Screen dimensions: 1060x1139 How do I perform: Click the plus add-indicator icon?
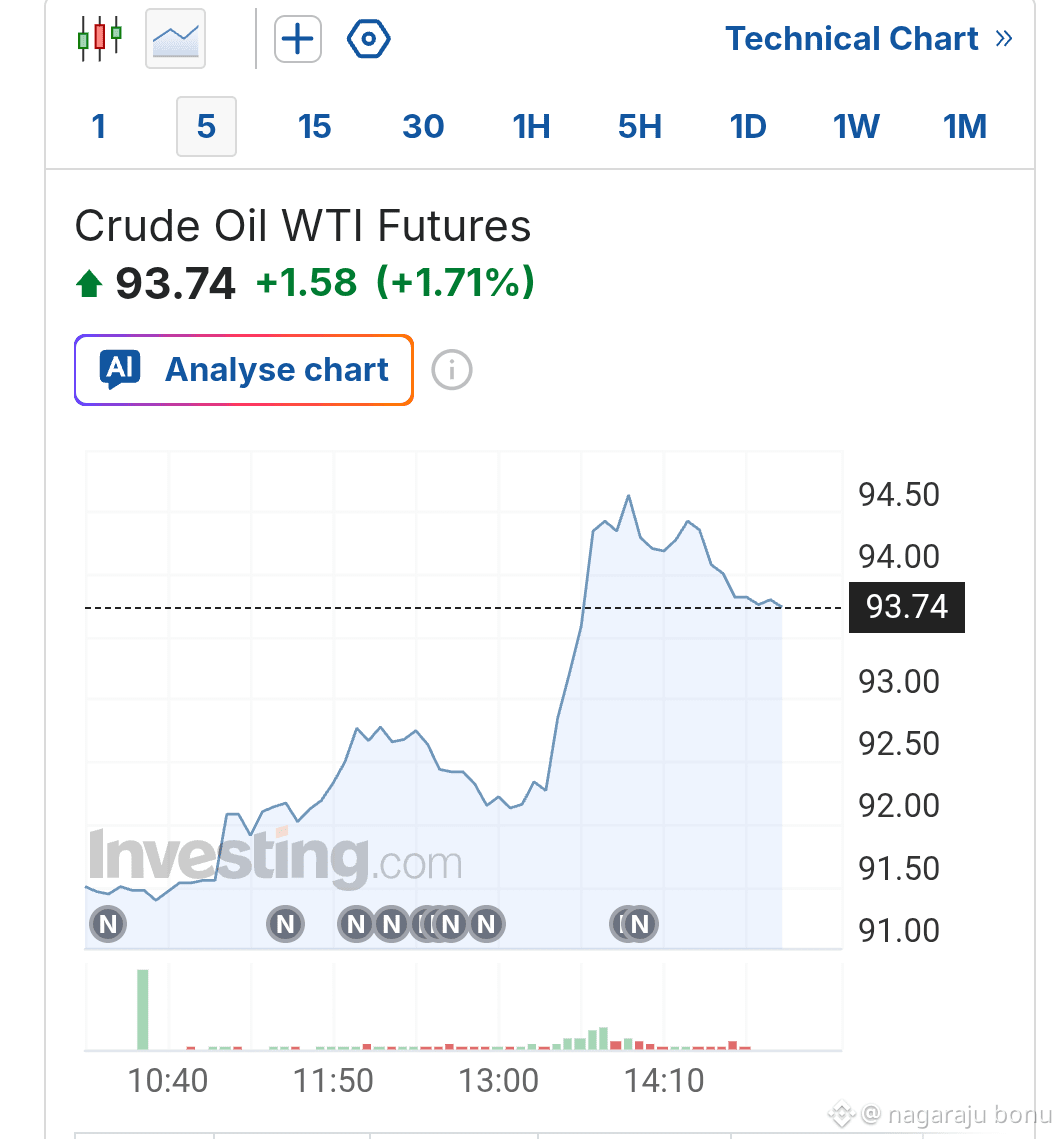(298, 39)
